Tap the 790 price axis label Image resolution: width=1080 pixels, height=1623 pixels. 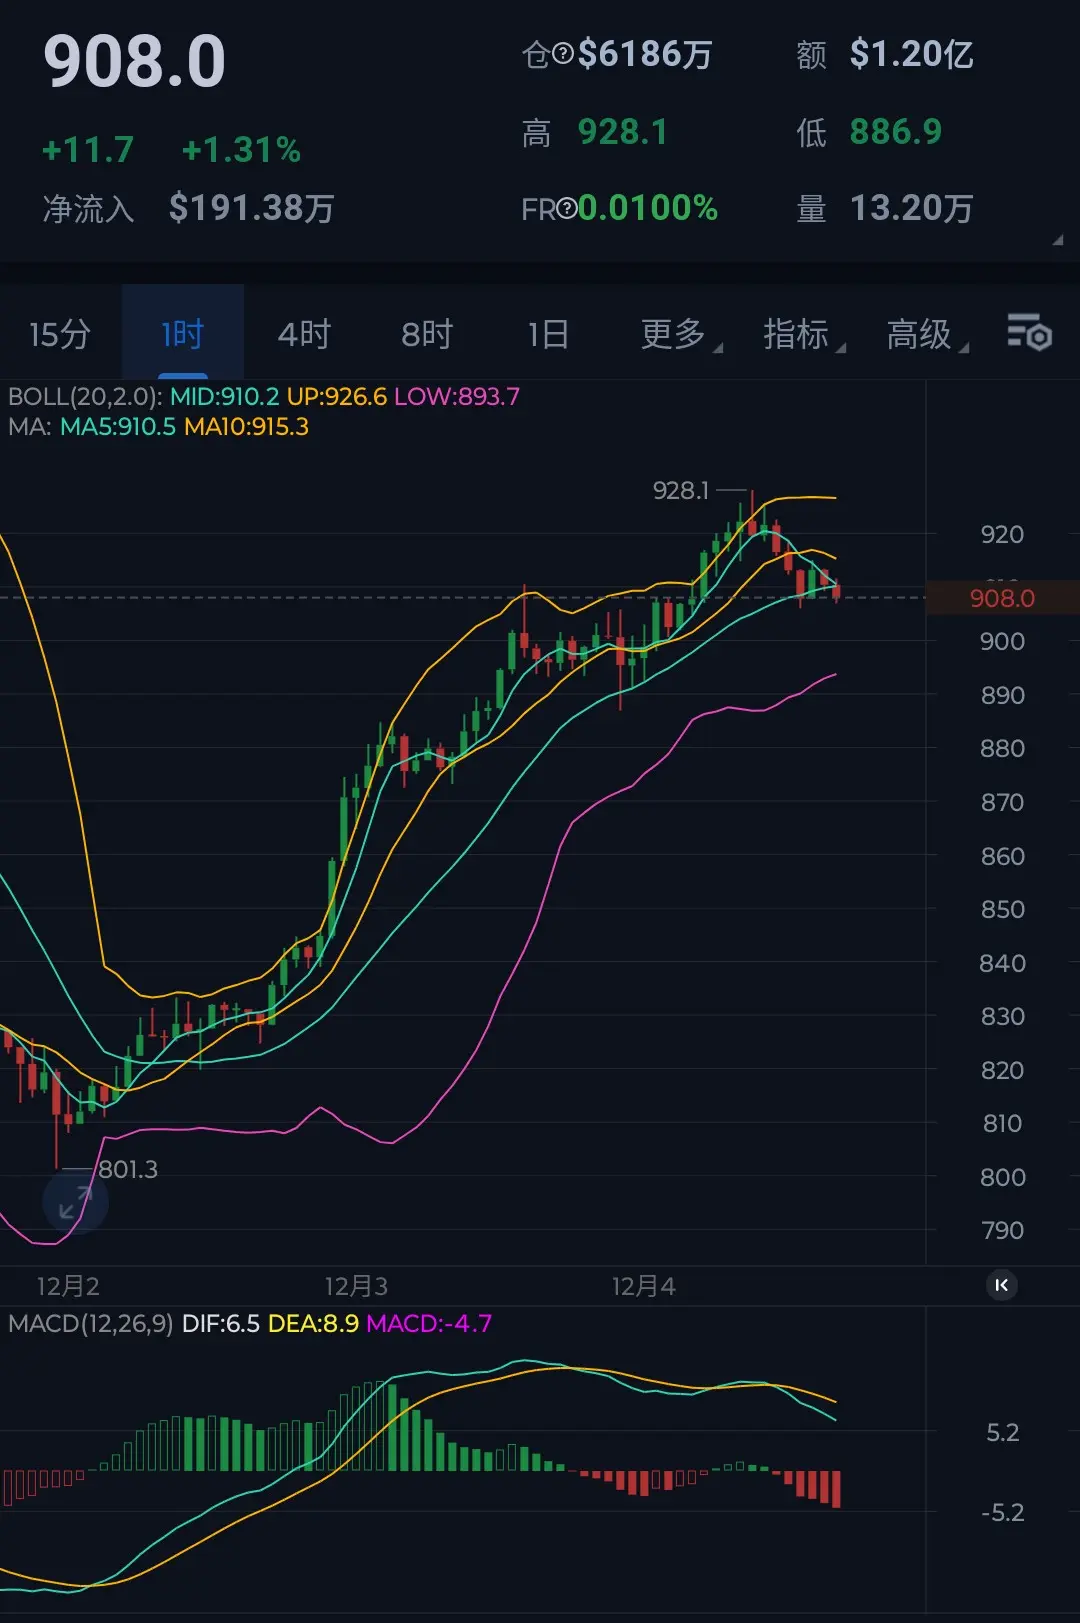[1002, 1230]
